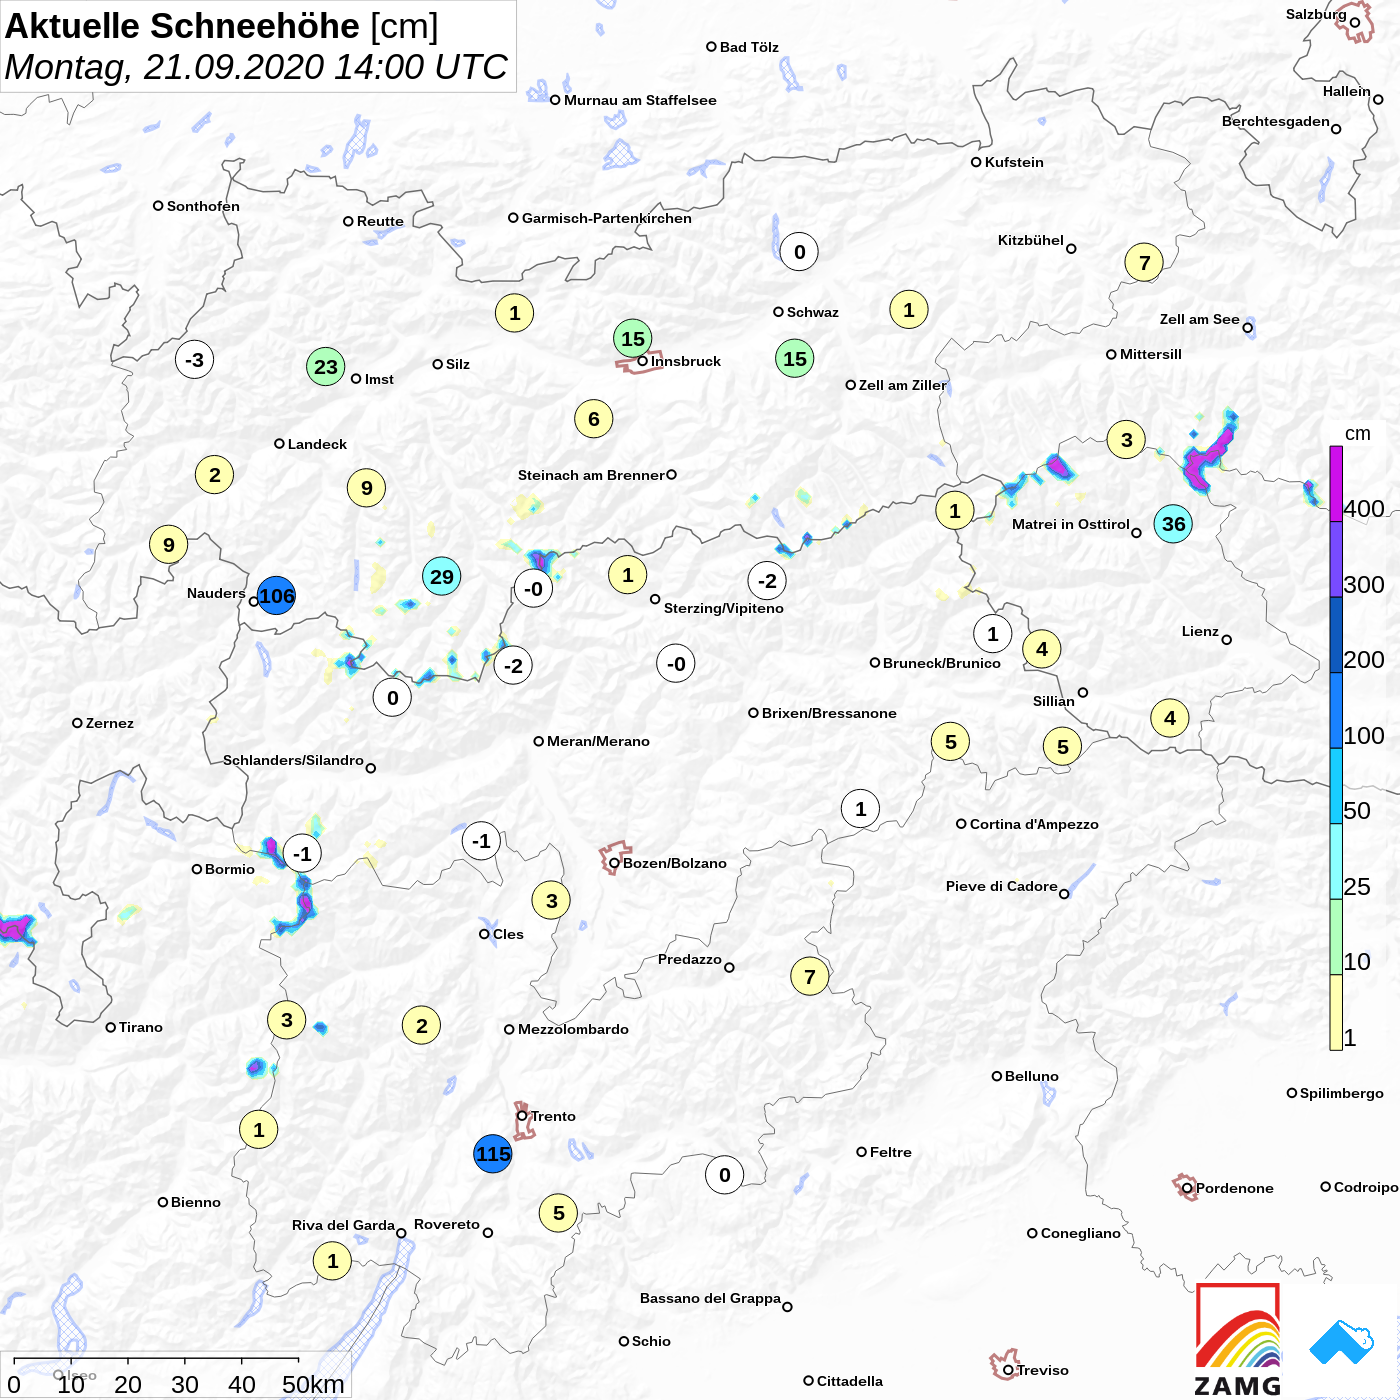The image size is (1400, 1400).
Task: Click the blue house logo icon
Action: tap(1342, 1342)
